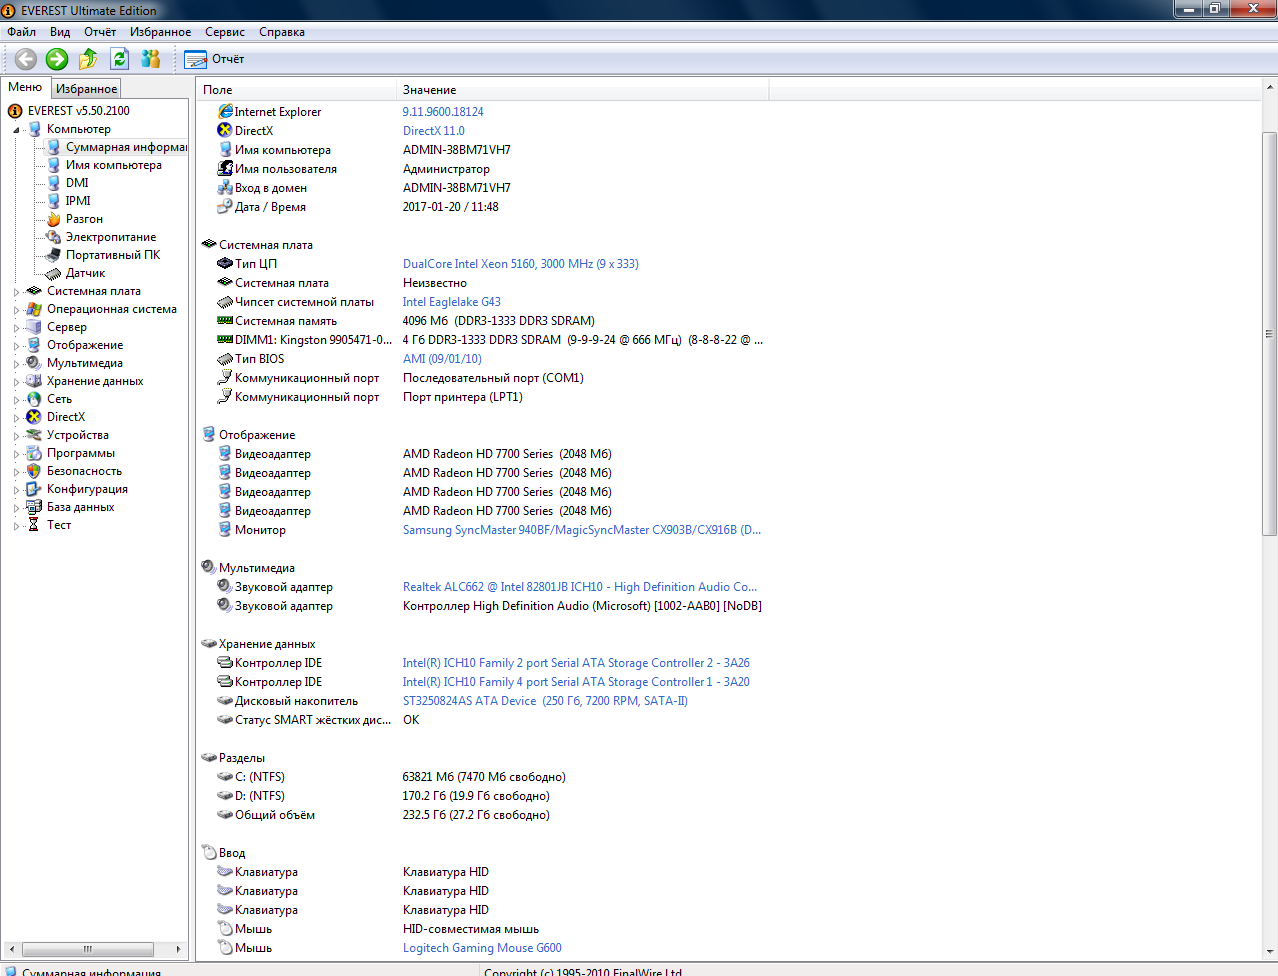Click the green Forward arrow toolbar icon
Screen dimensions: 1278x976
point(57,59)
